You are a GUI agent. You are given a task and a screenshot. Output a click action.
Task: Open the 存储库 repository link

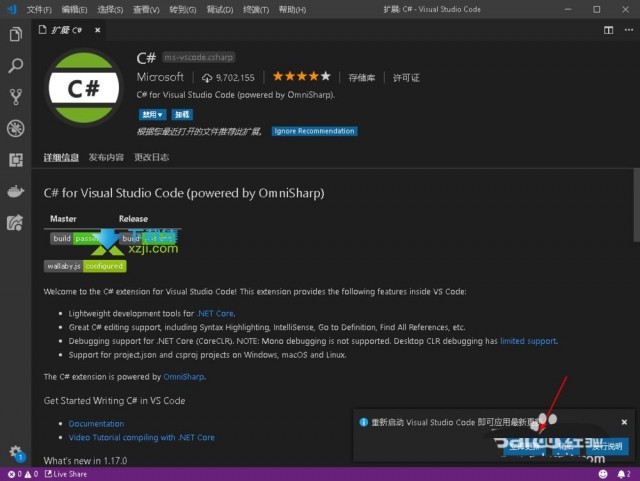362,78
